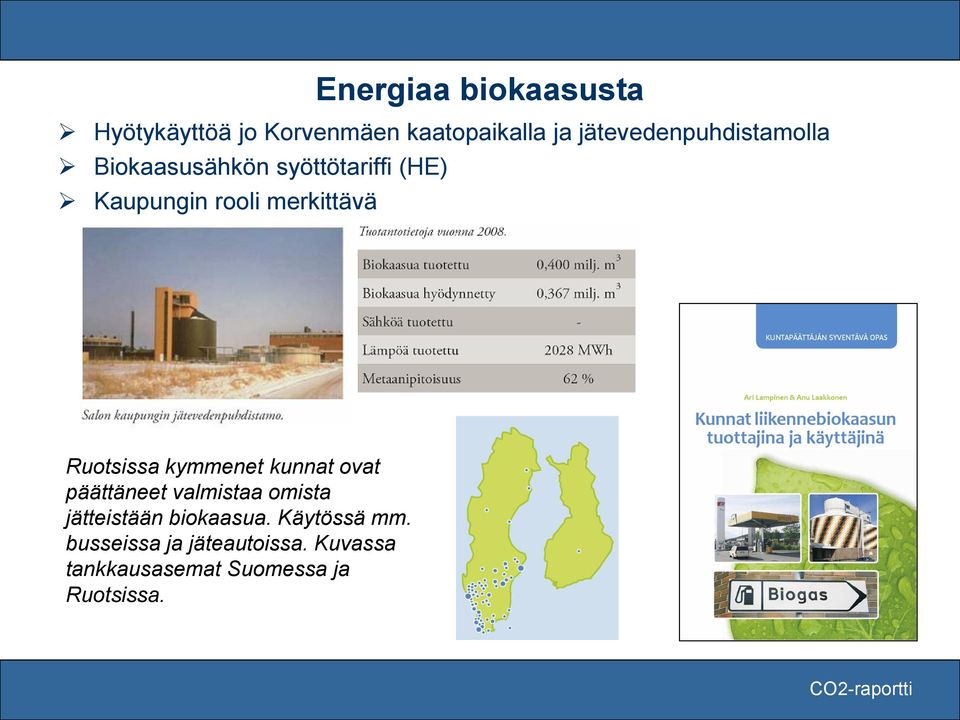Click value '0,400 milj. m3'
This screenshot has width=960, height=720.
(x=579, y=263)
